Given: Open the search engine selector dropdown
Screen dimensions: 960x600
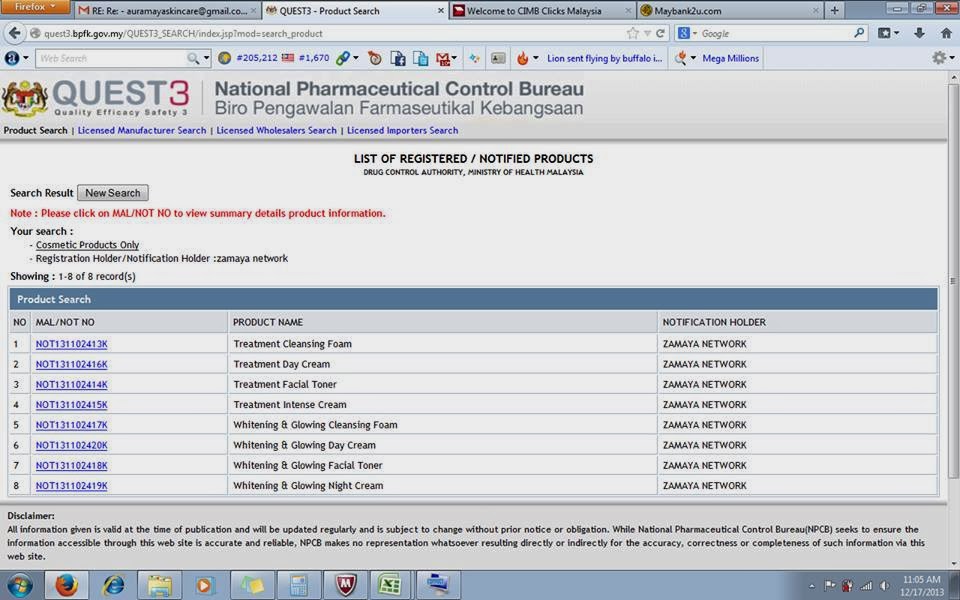Looking at the screenshot, I should click(695, 34).
